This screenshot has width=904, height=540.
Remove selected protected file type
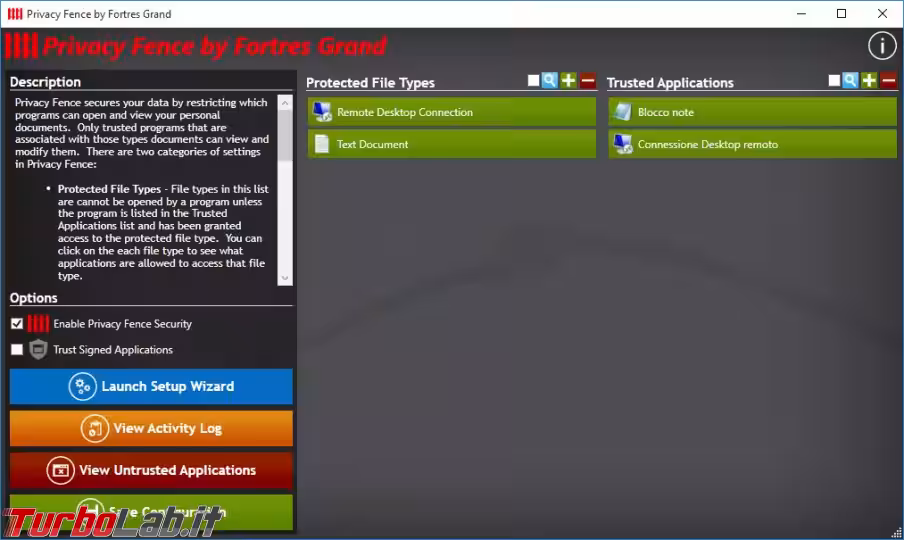[587, 81]
